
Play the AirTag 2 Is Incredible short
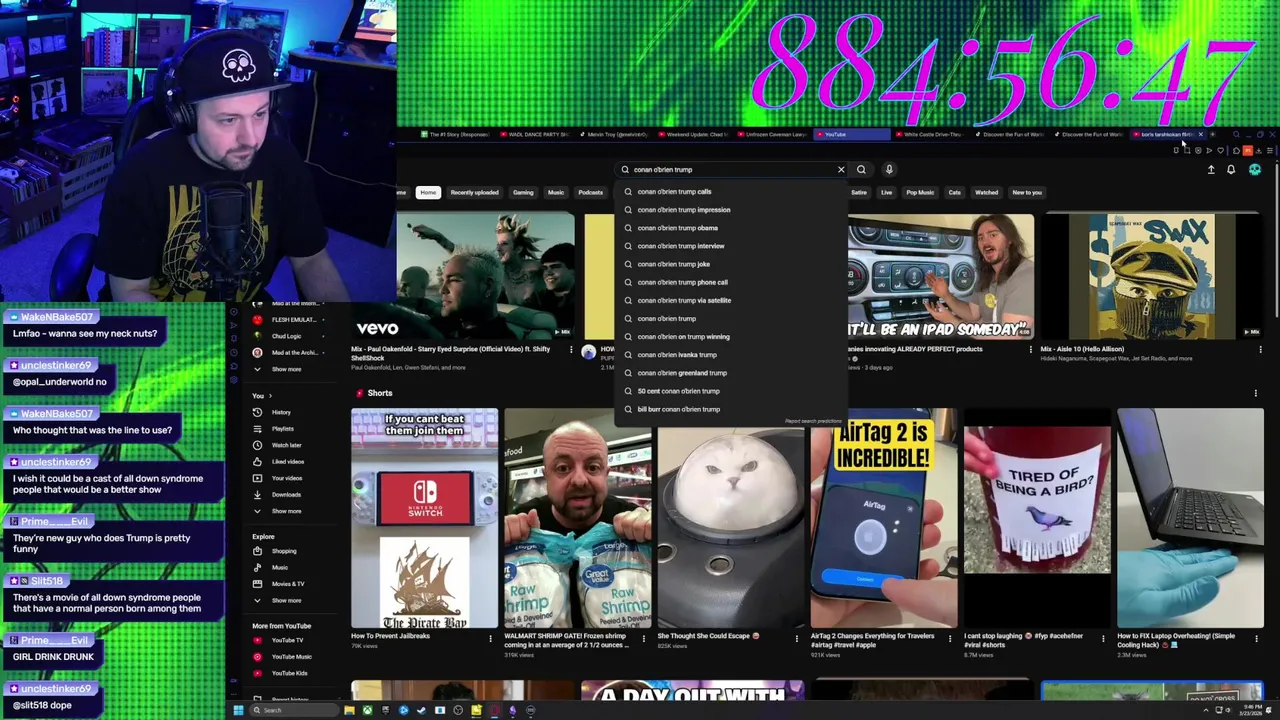884,518
